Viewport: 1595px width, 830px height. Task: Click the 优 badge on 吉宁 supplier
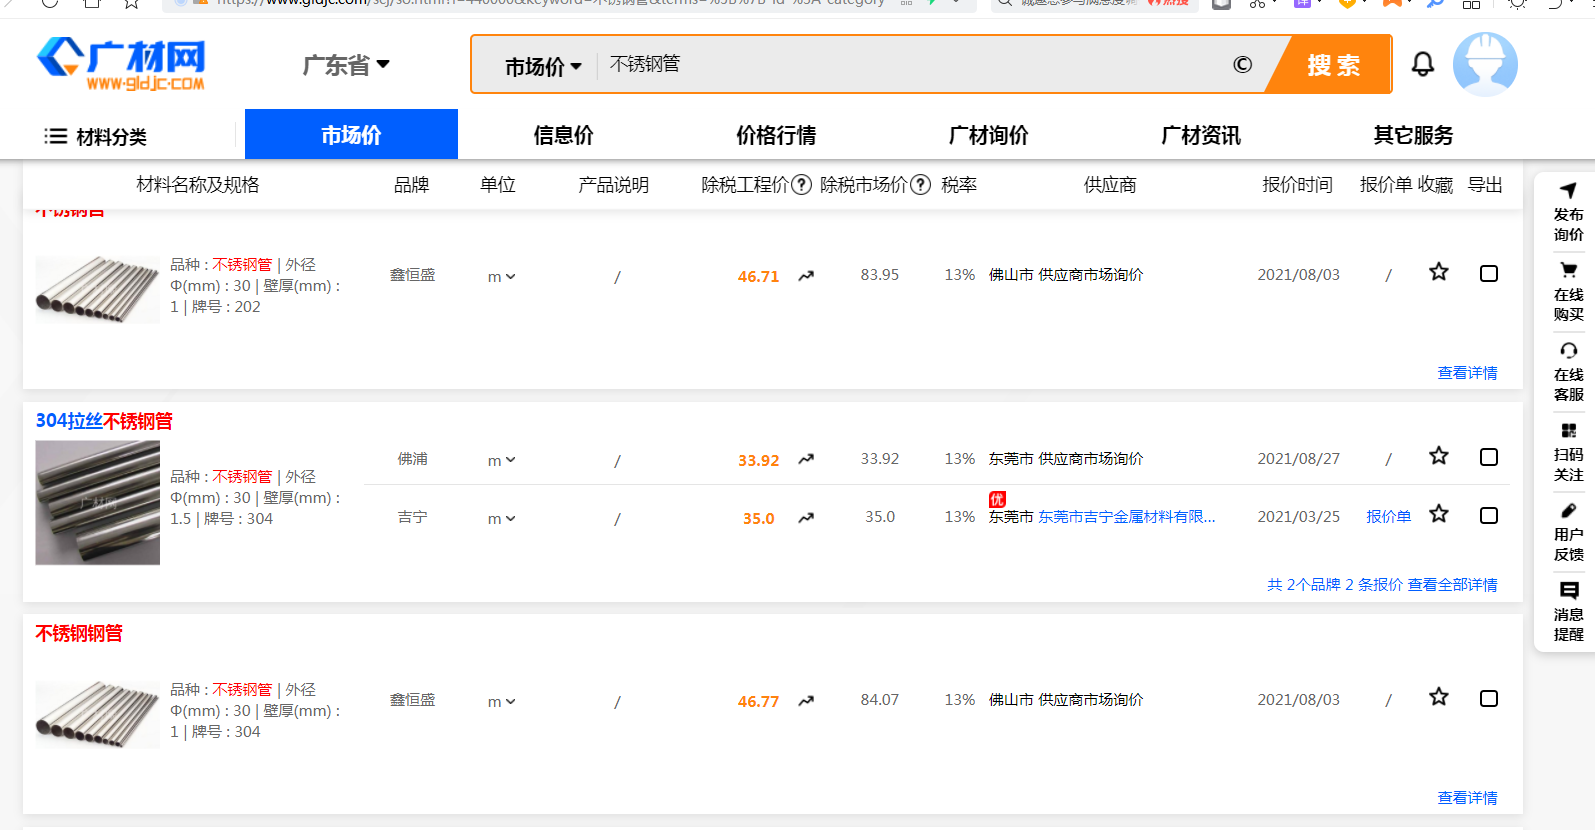997,499
